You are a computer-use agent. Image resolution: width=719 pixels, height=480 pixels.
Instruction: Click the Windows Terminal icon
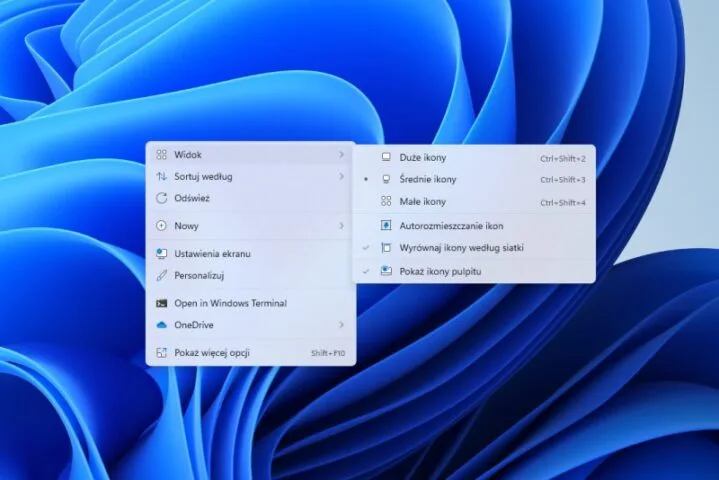pyautogui.click(x=161, y=303)
